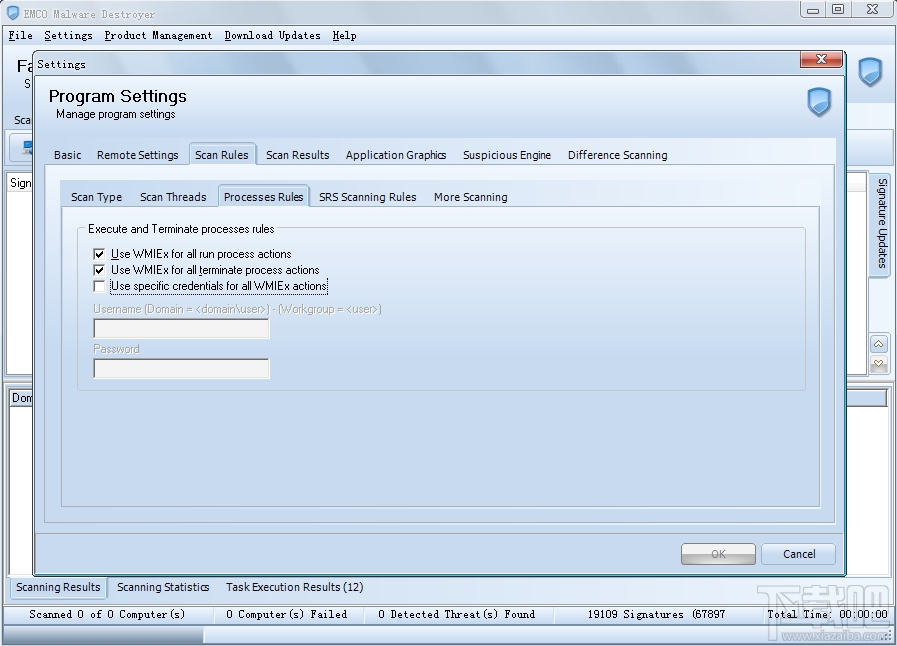Image resolution: width=897 pixels, height=646 pixels.
Task: Enable "Use specific credentials for all WMIEx actions"
Action: pos(99,286)
